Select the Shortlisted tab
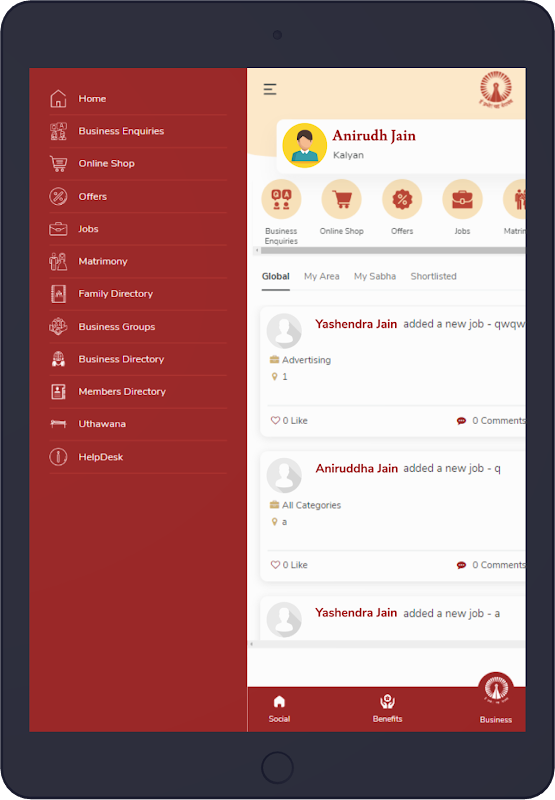 click(x=433, y=276)
